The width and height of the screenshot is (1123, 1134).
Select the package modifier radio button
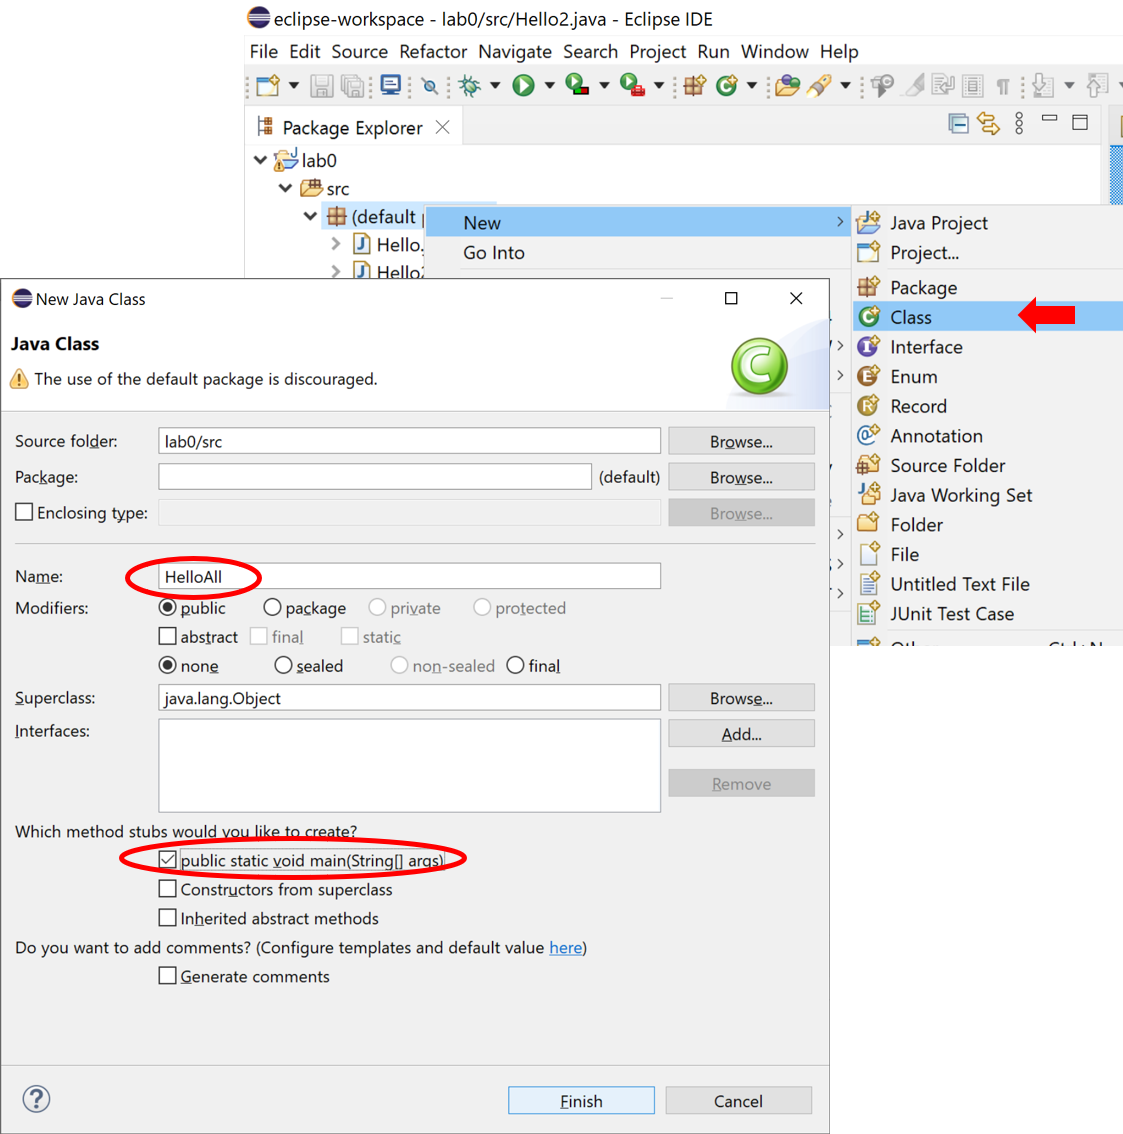pyautogui.click(x=272, y=608)
